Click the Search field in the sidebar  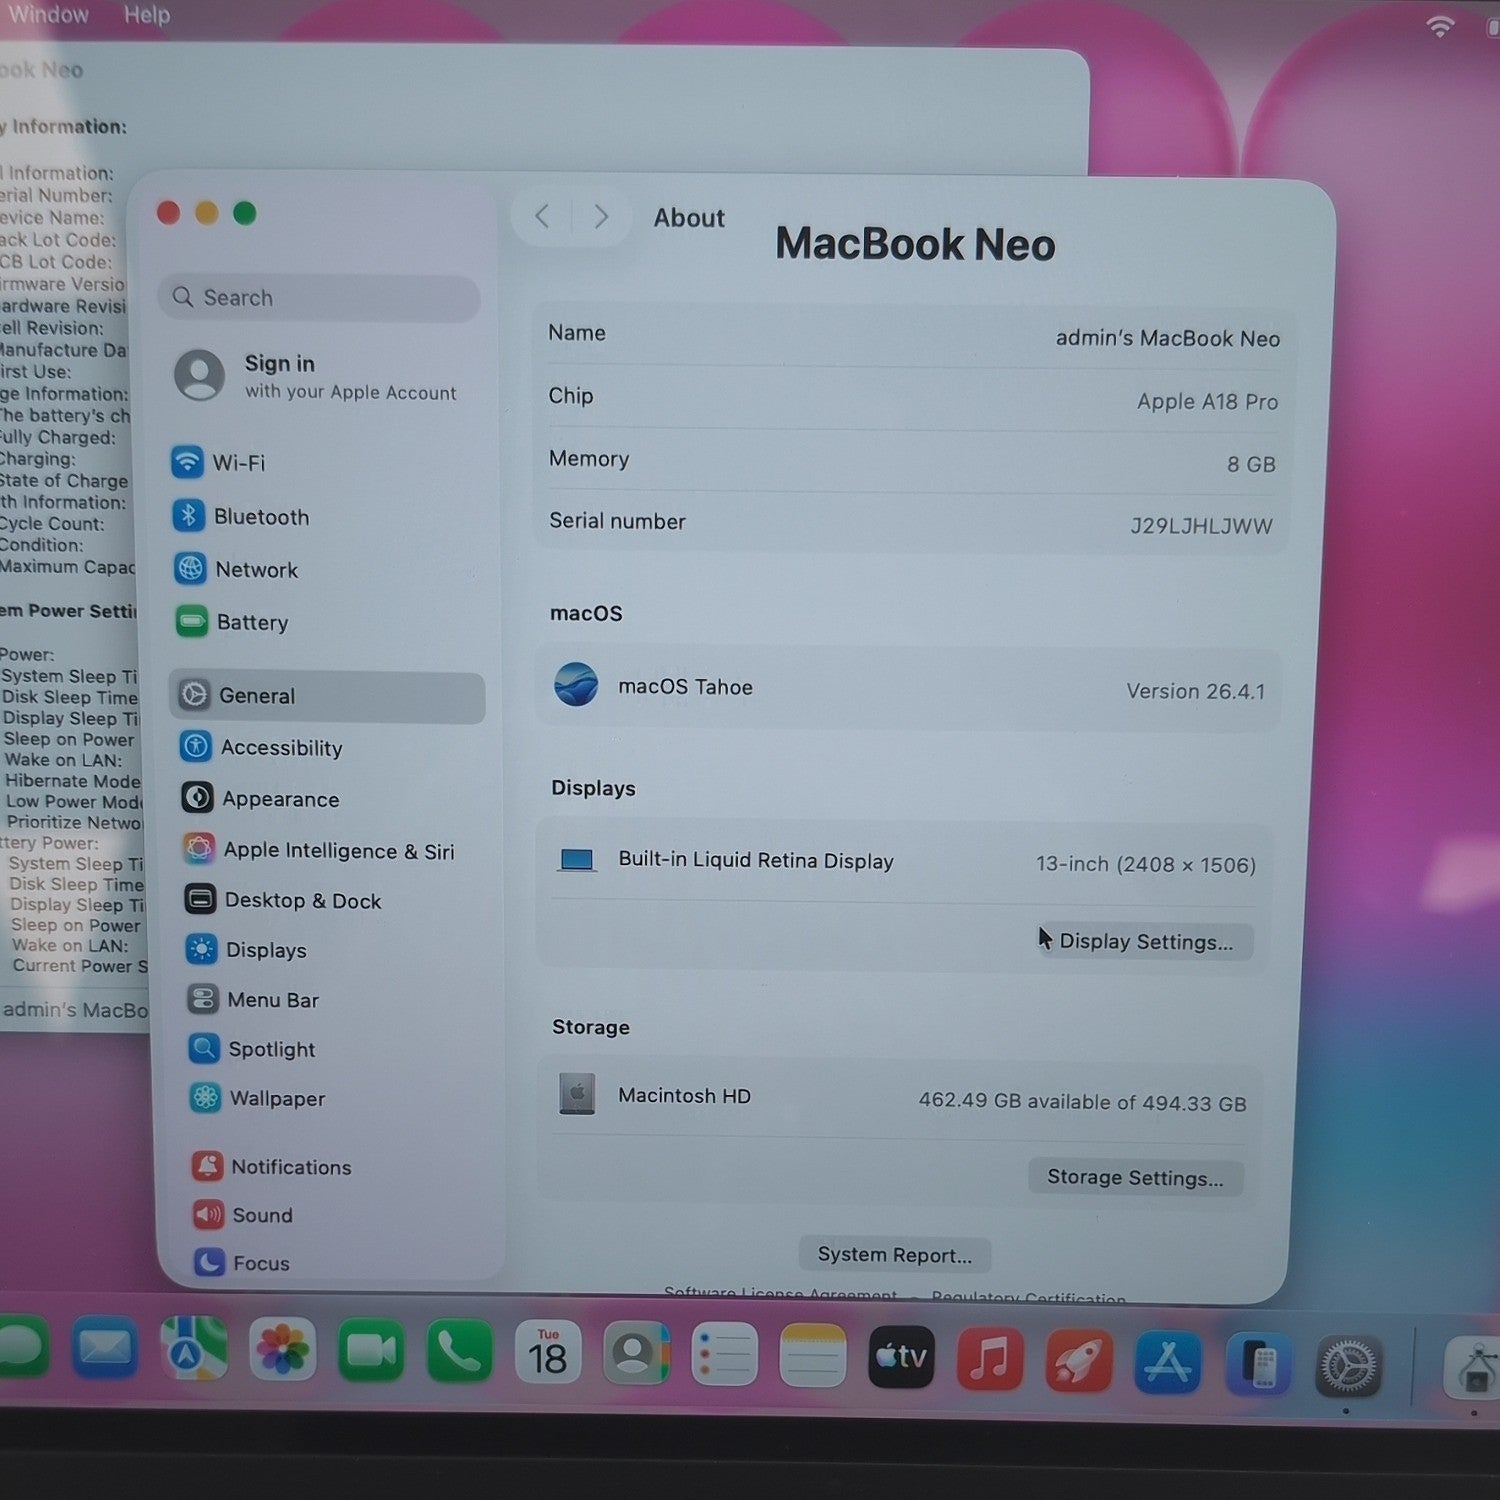319,298
